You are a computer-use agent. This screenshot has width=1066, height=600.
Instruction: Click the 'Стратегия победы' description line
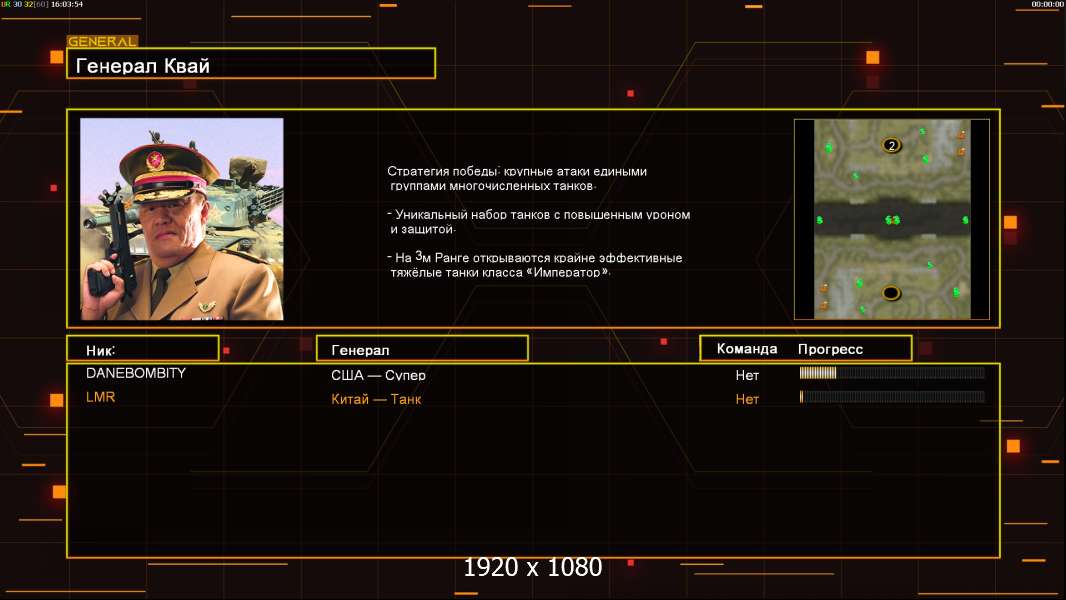pos(517,178)
